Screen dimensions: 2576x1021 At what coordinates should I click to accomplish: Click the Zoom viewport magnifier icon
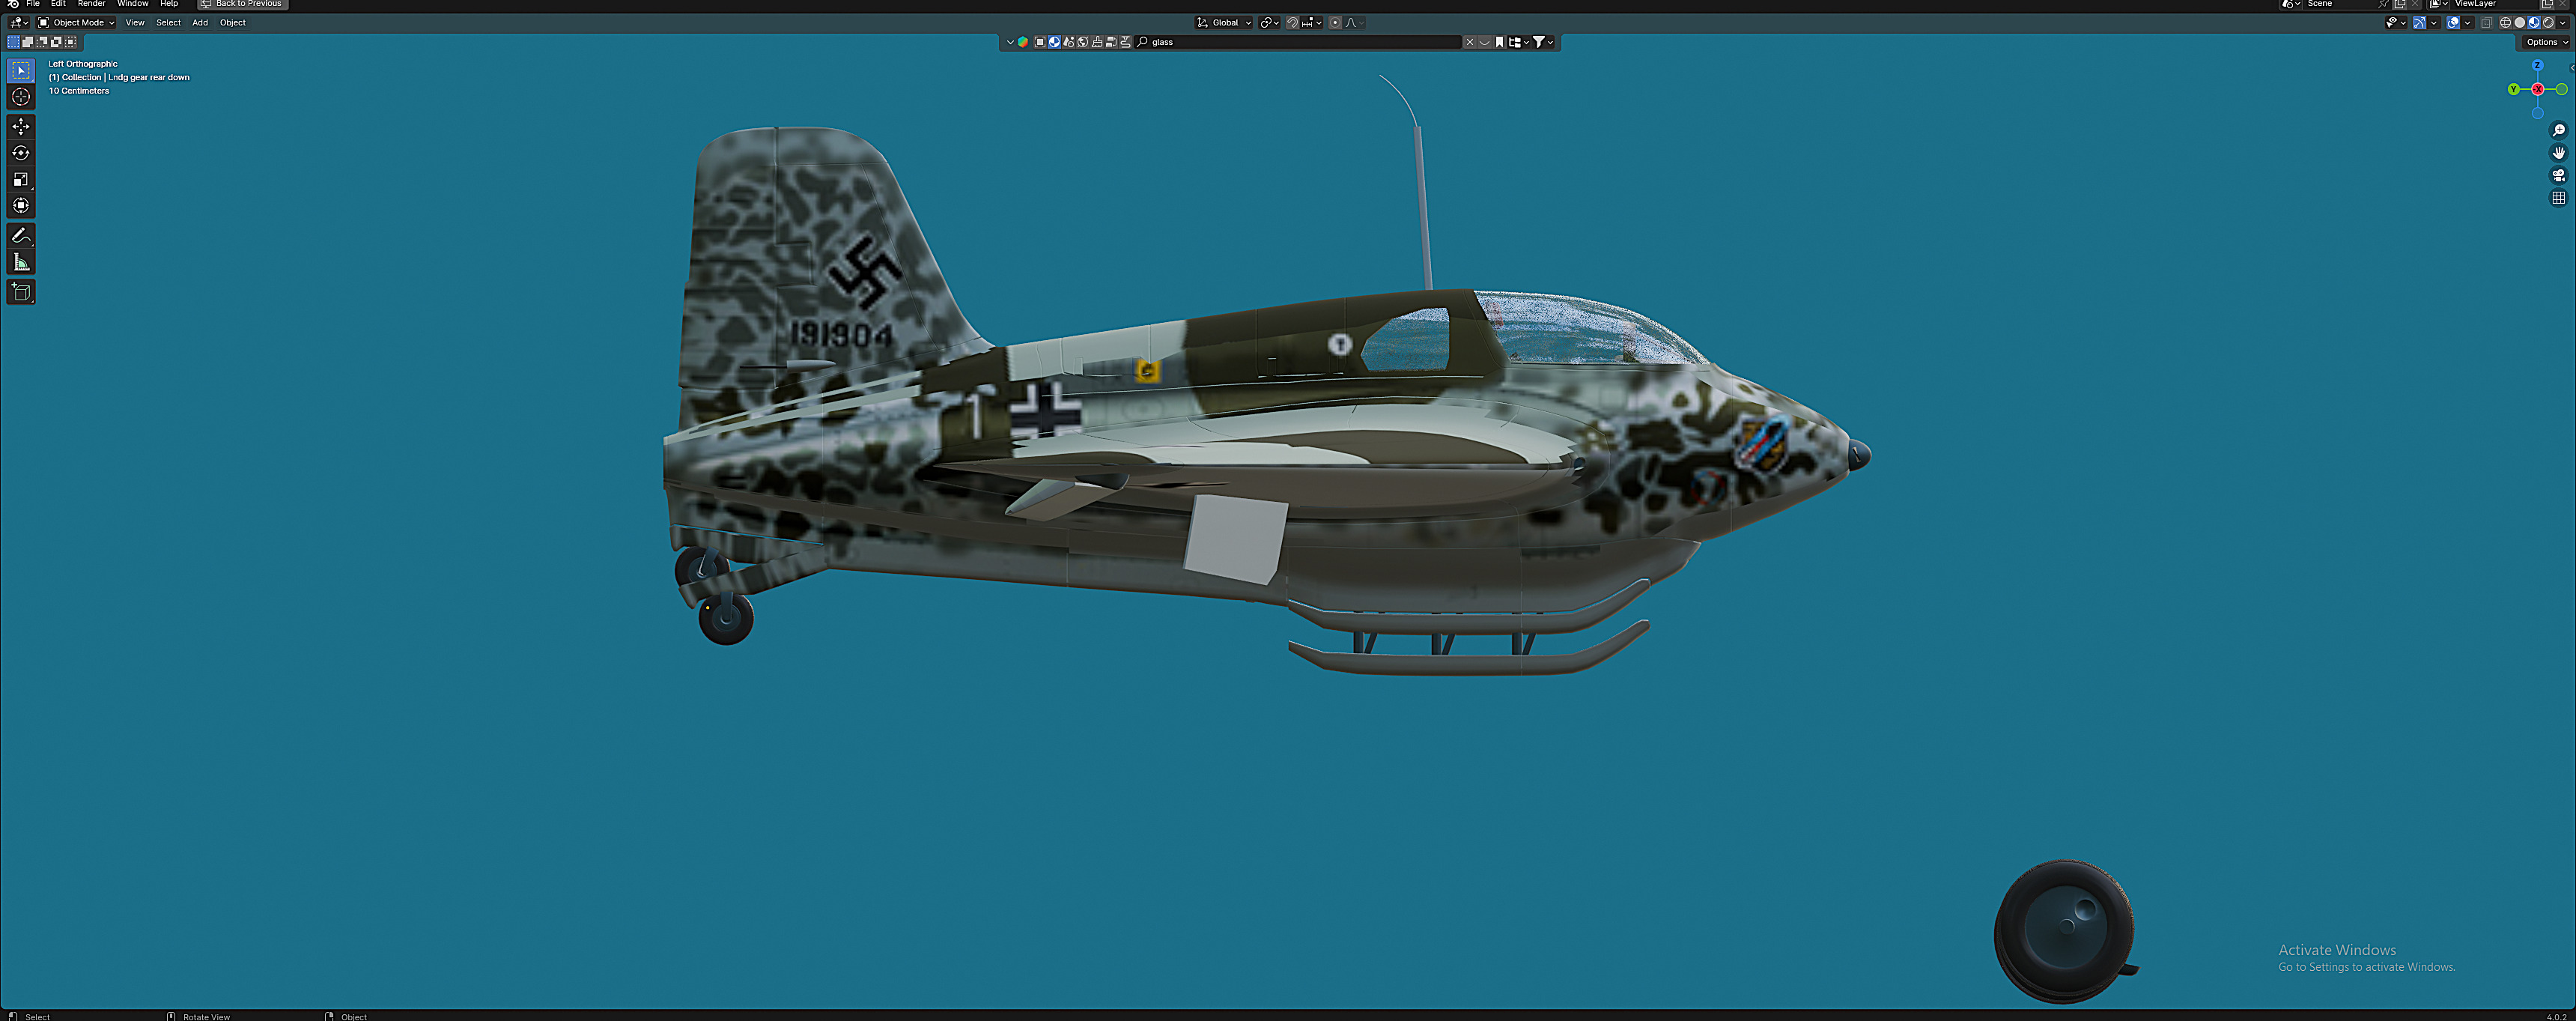tap(2558, 130)
